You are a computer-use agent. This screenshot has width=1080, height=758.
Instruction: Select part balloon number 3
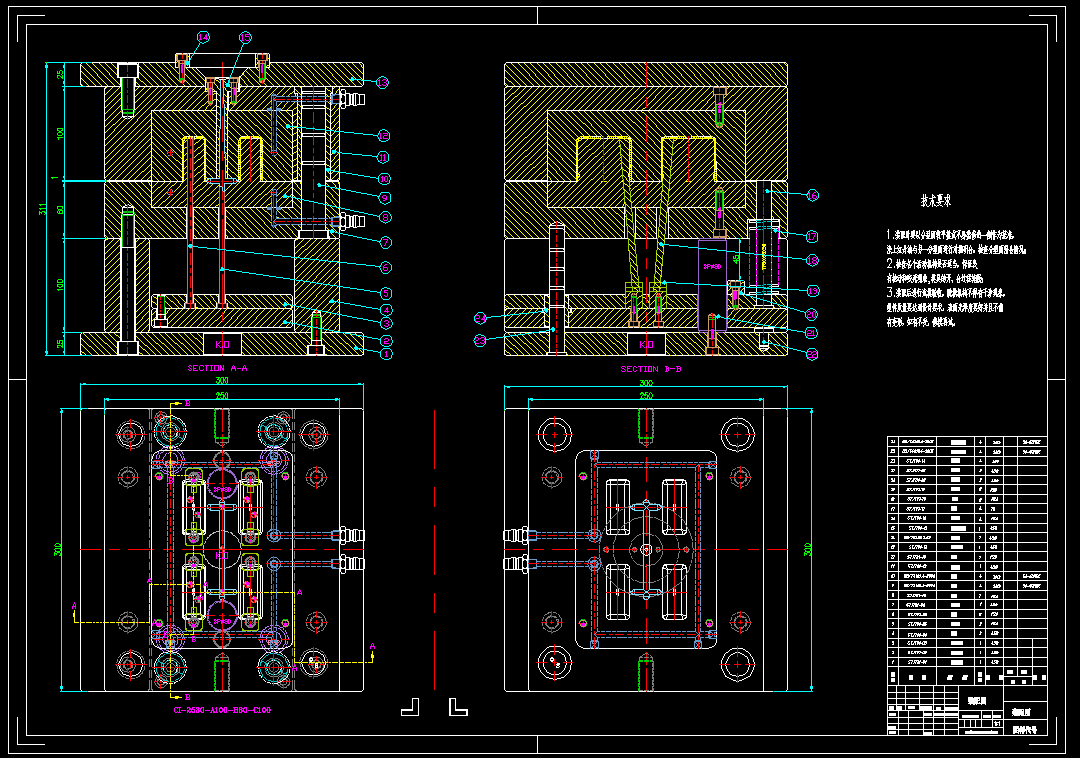tap(386, 323)
